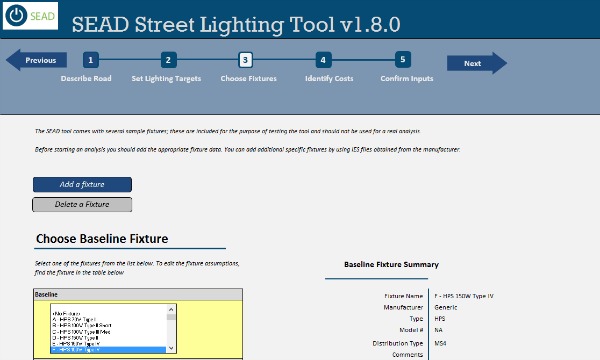Click the Comments label
This screenshot has height=360, width=600.
click(x=408, y=355)
